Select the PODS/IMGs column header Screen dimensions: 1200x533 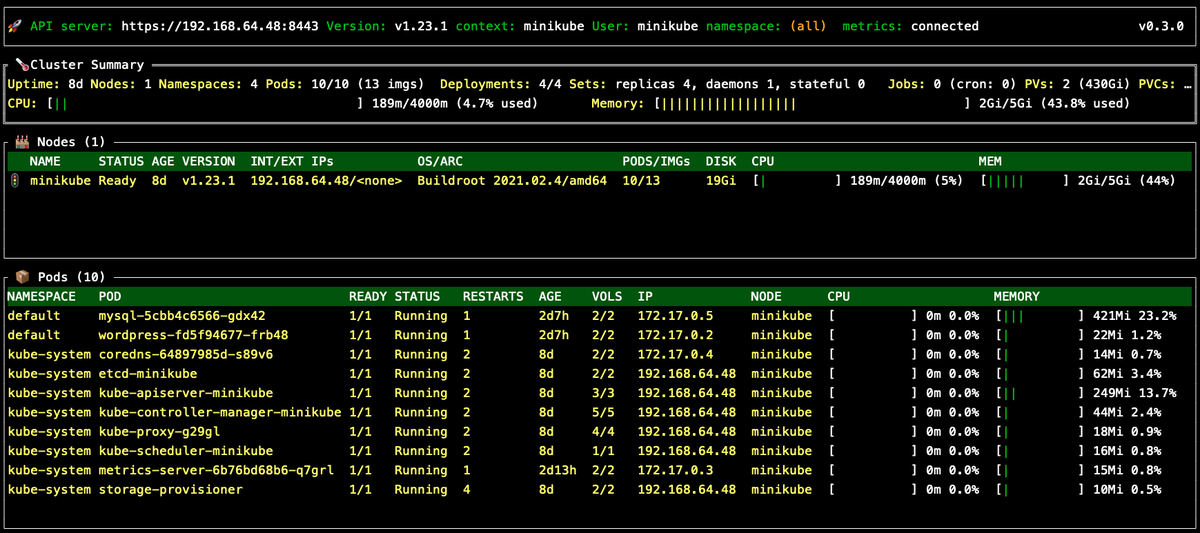656,161
